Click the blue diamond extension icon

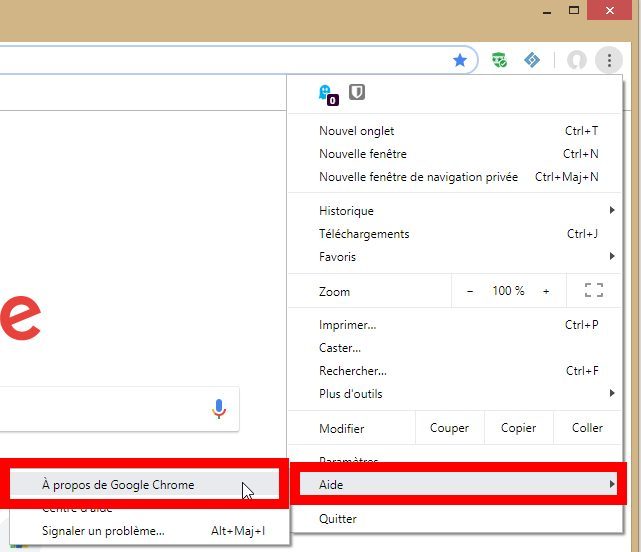point(532,60)
